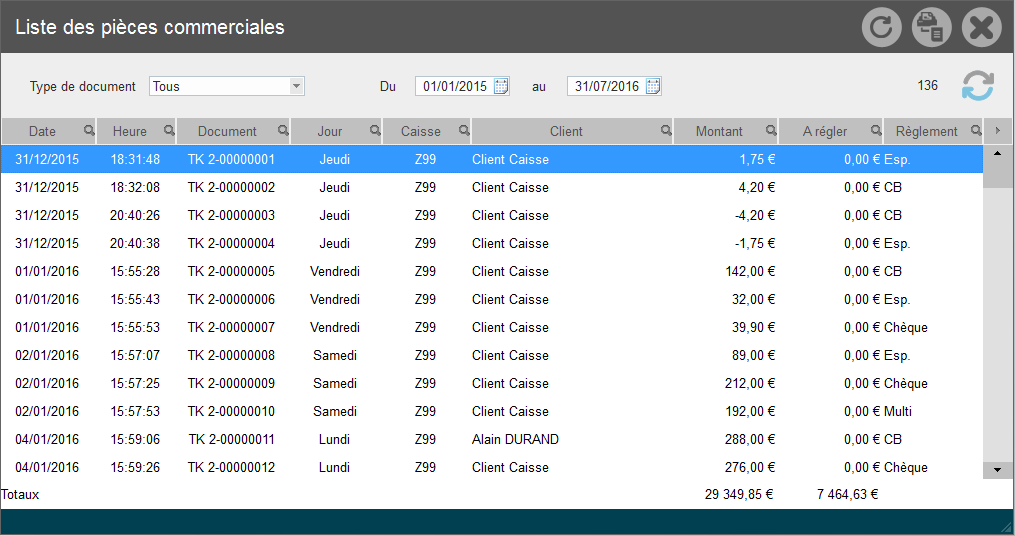The image size is (1015, 536).
Task: Click time cell 18:32:08
Action: click(135, 187)
